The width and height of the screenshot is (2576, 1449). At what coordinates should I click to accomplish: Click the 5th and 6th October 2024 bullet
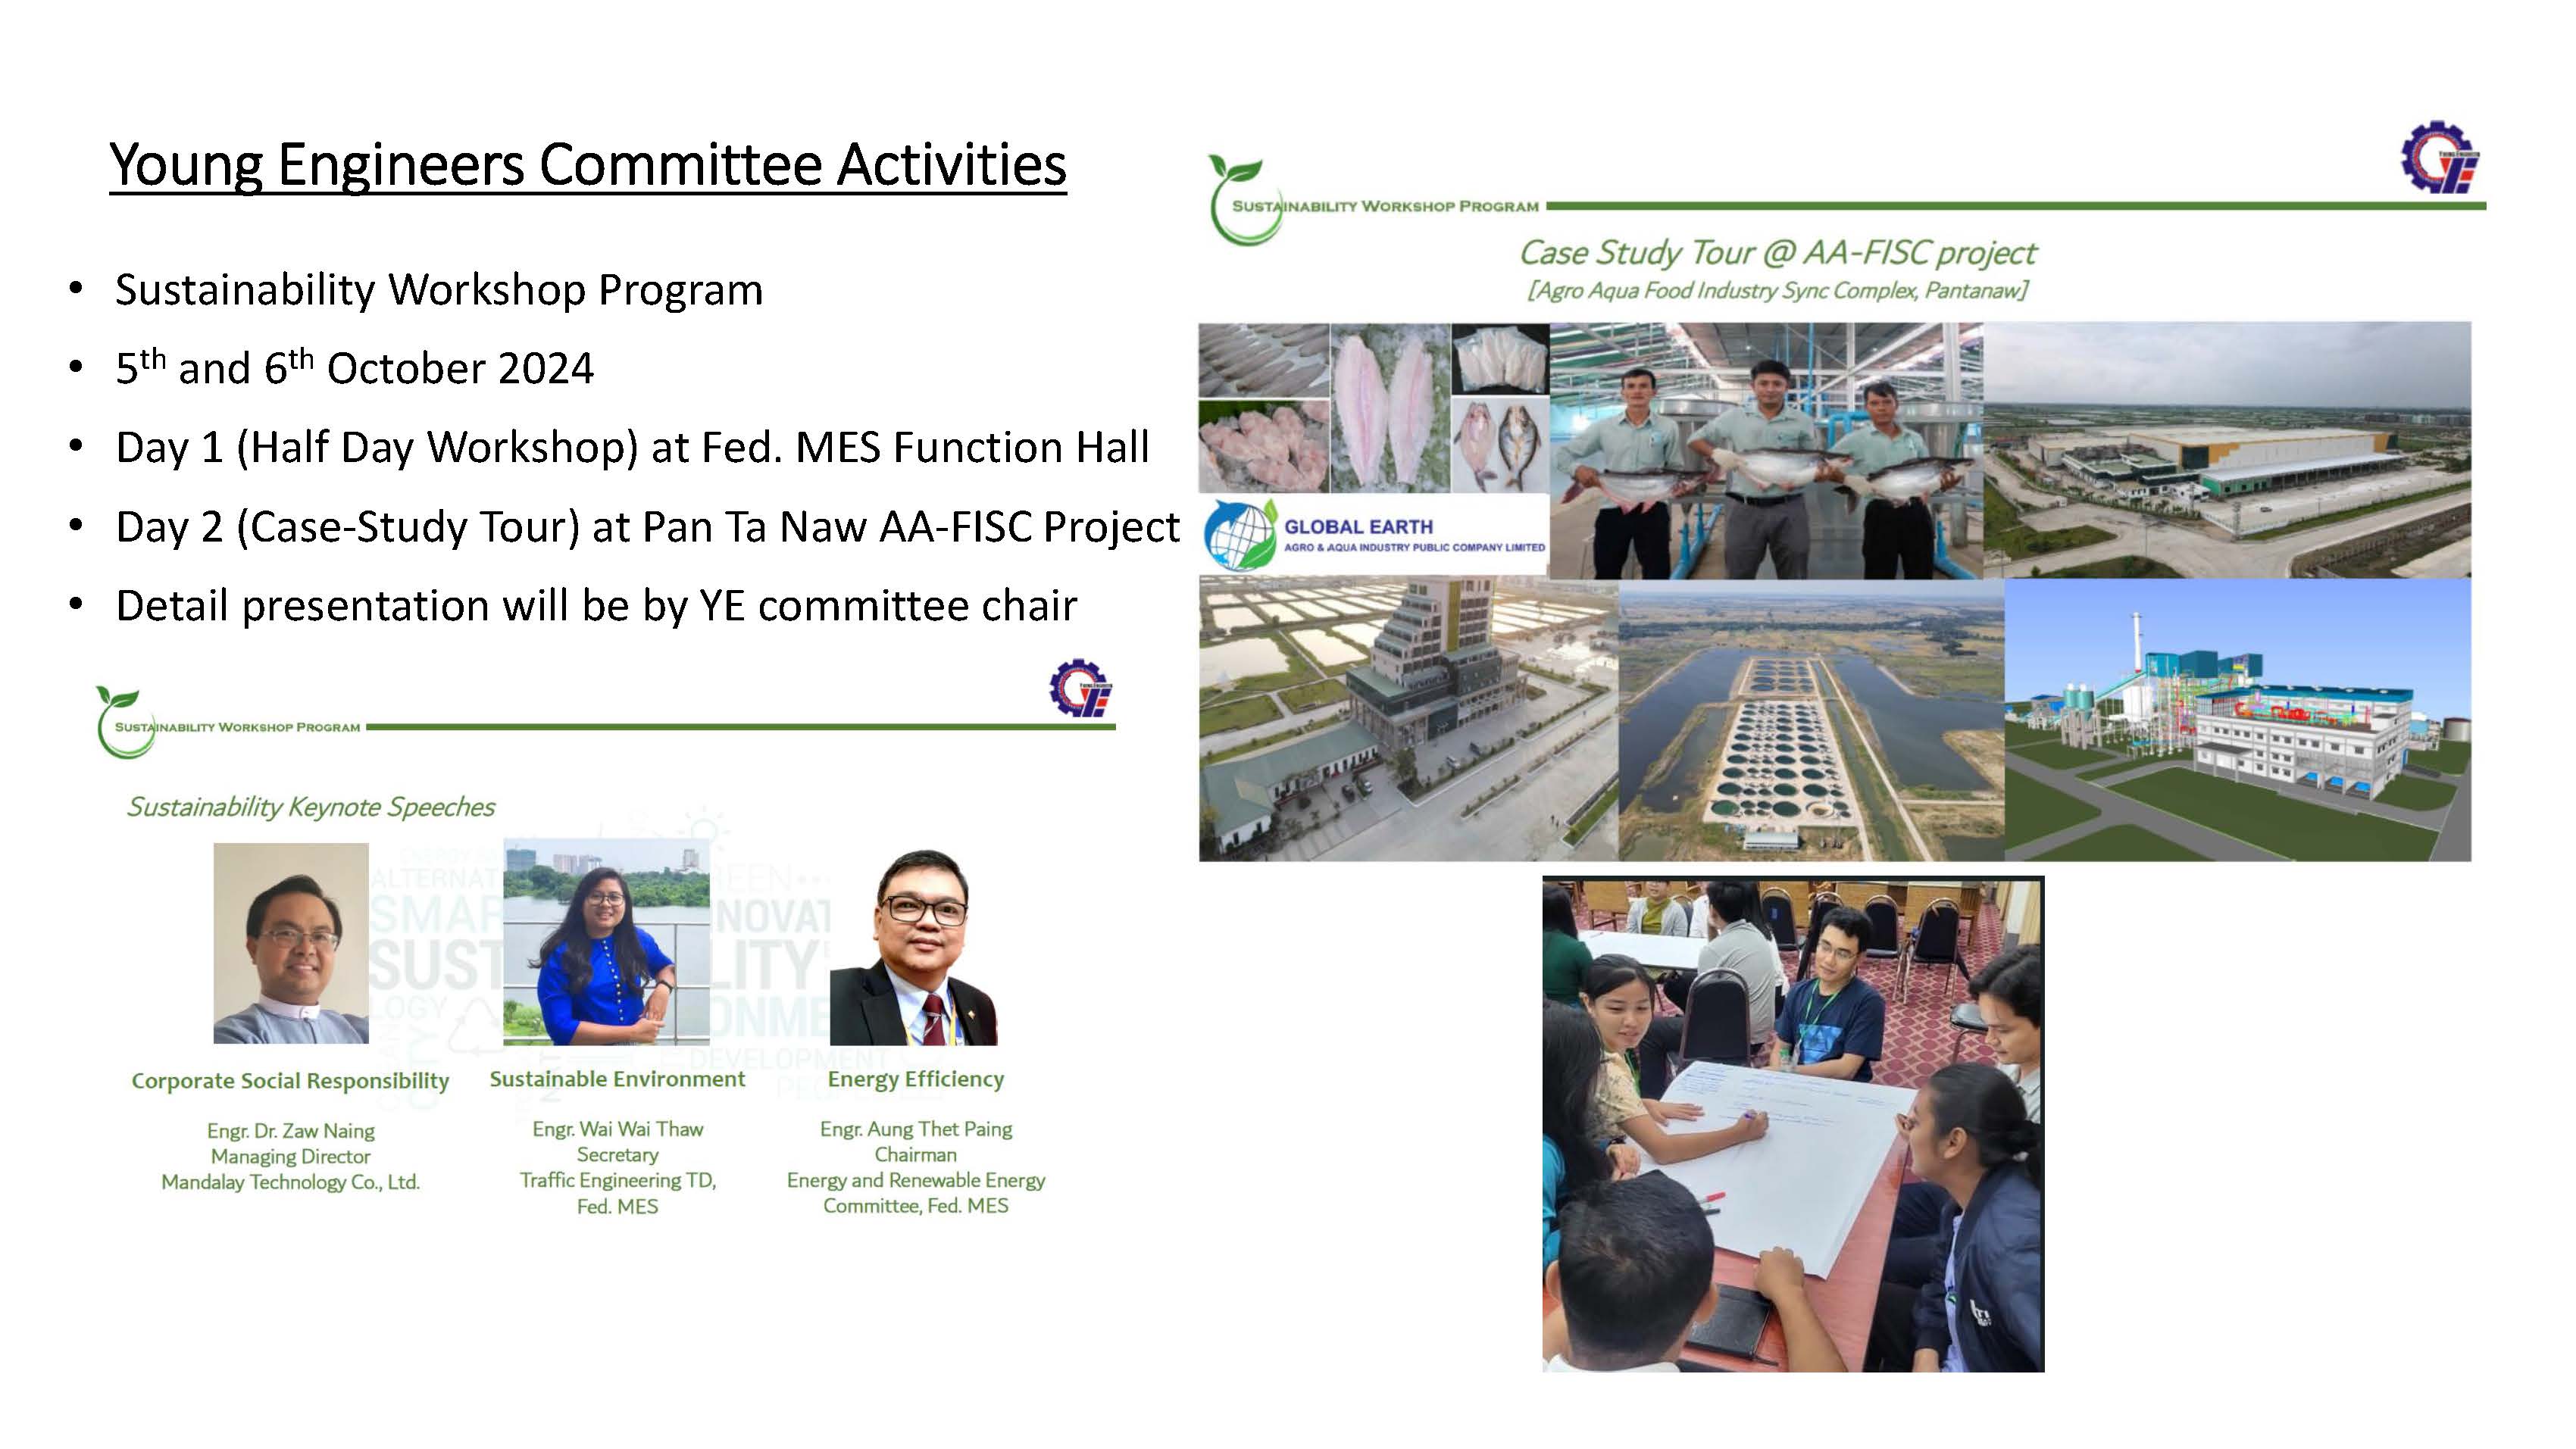pos(354,368)
